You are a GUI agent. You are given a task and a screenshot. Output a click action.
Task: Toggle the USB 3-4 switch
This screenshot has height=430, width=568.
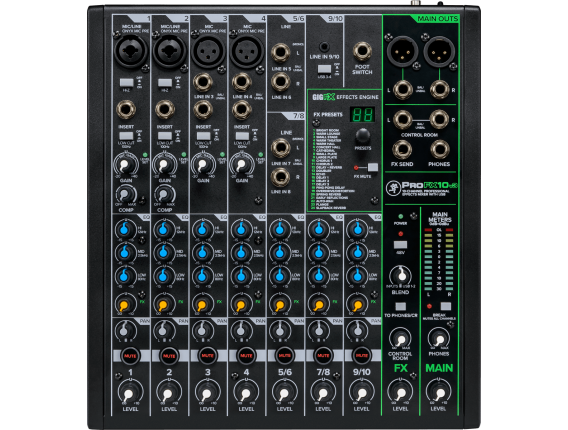(x=324, y=69)
